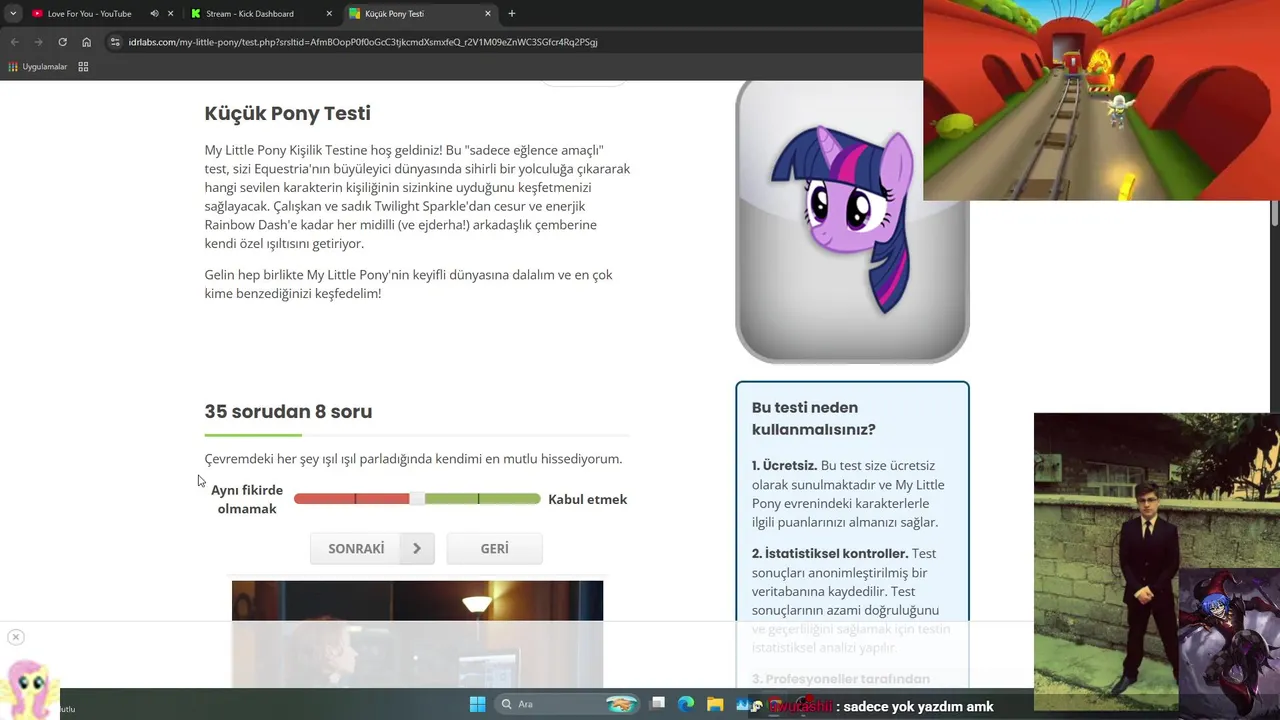Switch to Stream - Kick Dashboard tab
The image size is (1280, 720).
[249, 14]
